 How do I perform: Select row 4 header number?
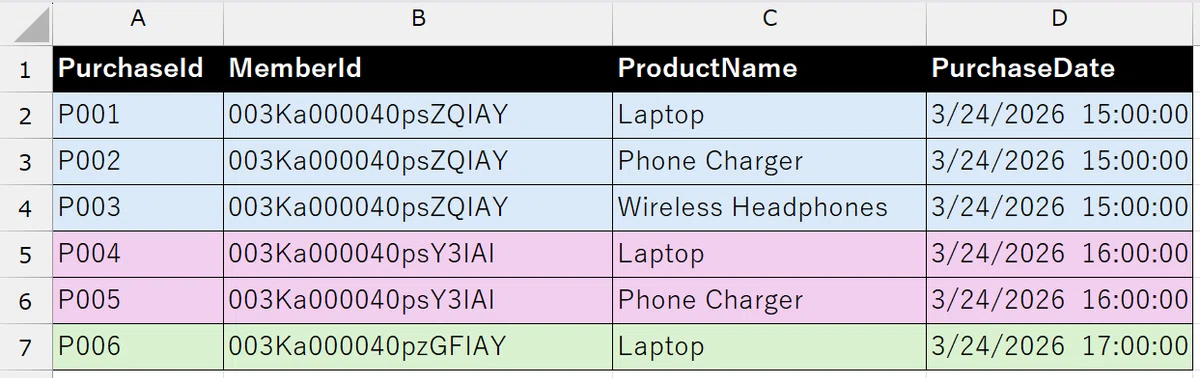coord(25,208)
